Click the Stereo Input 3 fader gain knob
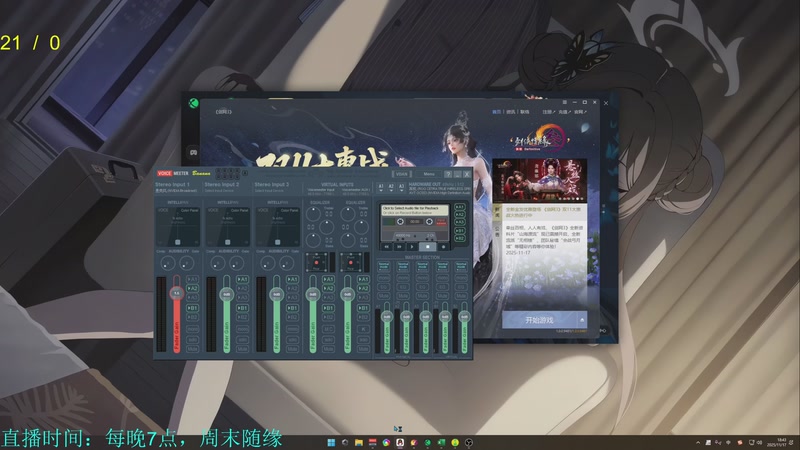Screen dimensions: 800x450 coord(277,294)
